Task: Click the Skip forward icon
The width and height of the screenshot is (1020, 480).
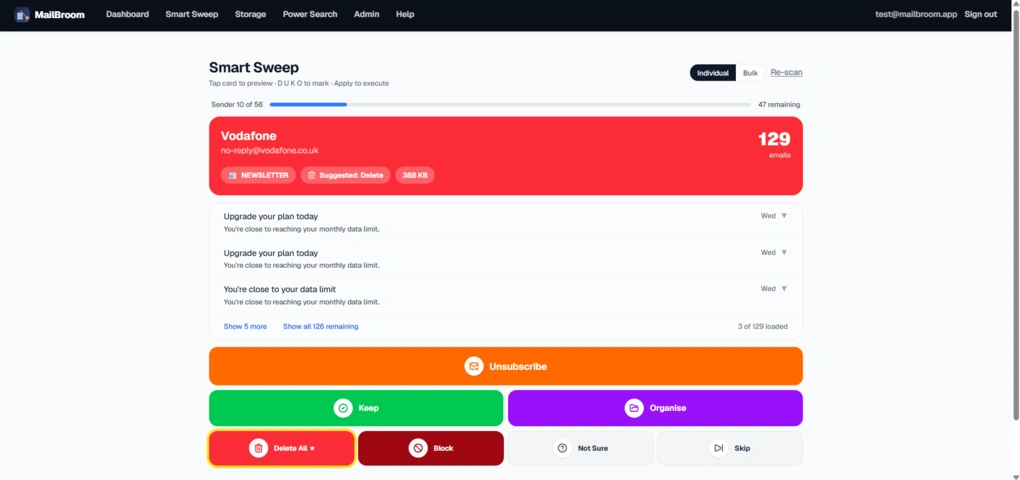Action: pos(718,448)
